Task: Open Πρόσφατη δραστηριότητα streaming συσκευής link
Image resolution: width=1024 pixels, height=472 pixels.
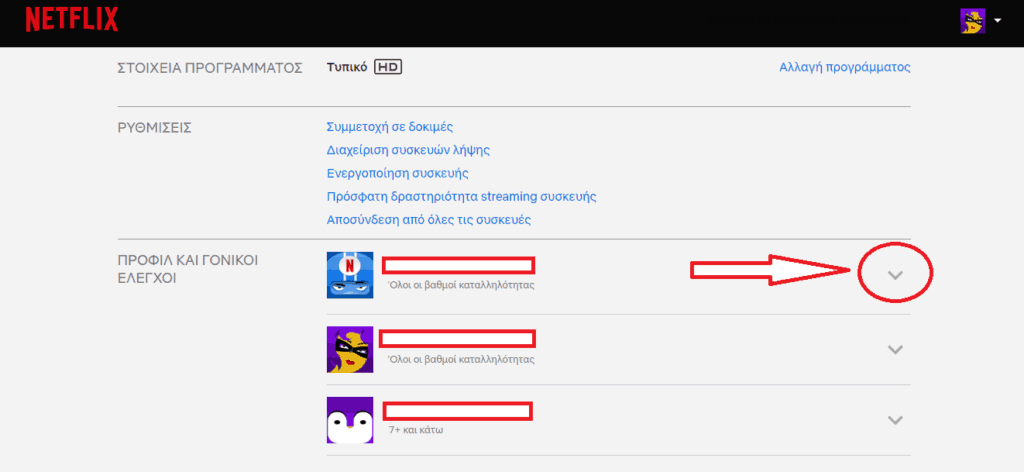Action: (461, 197)
